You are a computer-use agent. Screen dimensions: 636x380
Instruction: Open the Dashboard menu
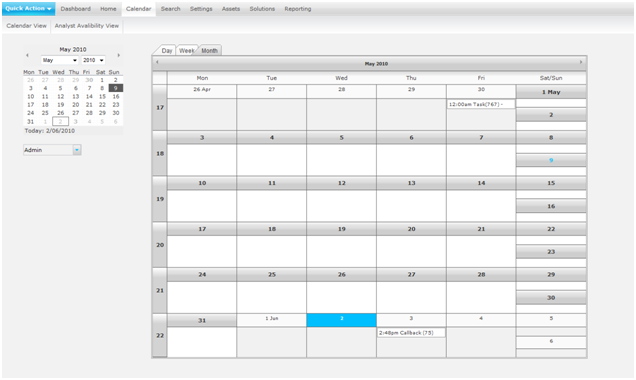tap(75, 9)
